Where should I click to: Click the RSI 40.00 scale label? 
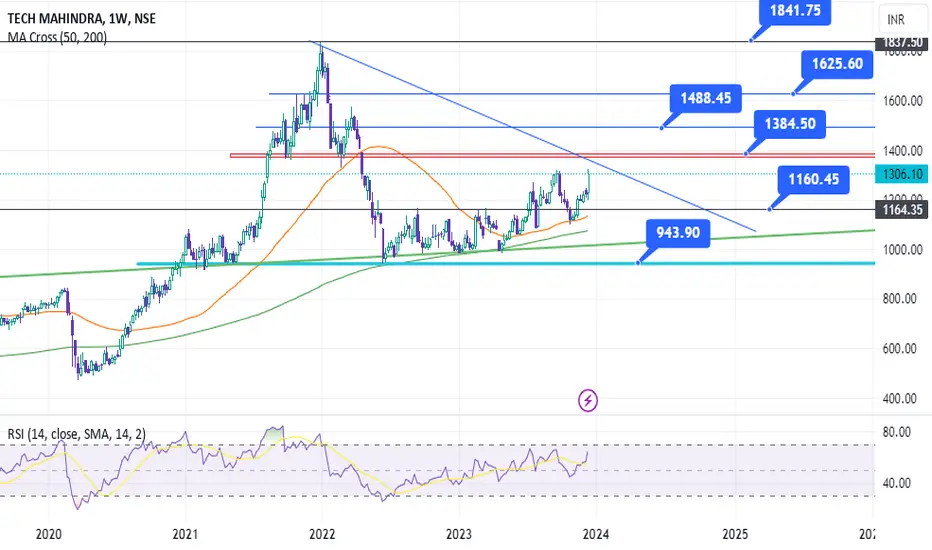click(x=896, y=483)
